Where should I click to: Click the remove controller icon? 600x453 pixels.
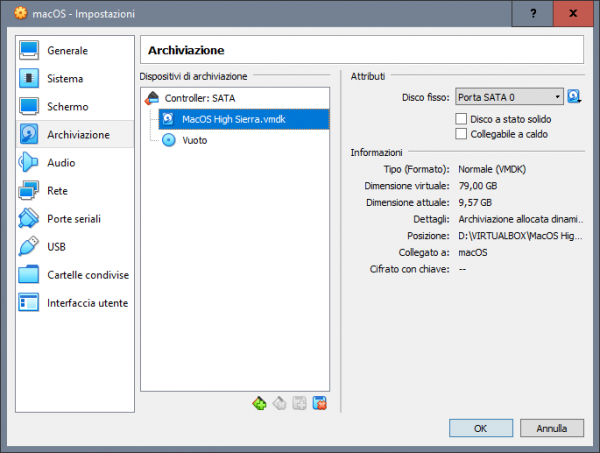point(280,403)
